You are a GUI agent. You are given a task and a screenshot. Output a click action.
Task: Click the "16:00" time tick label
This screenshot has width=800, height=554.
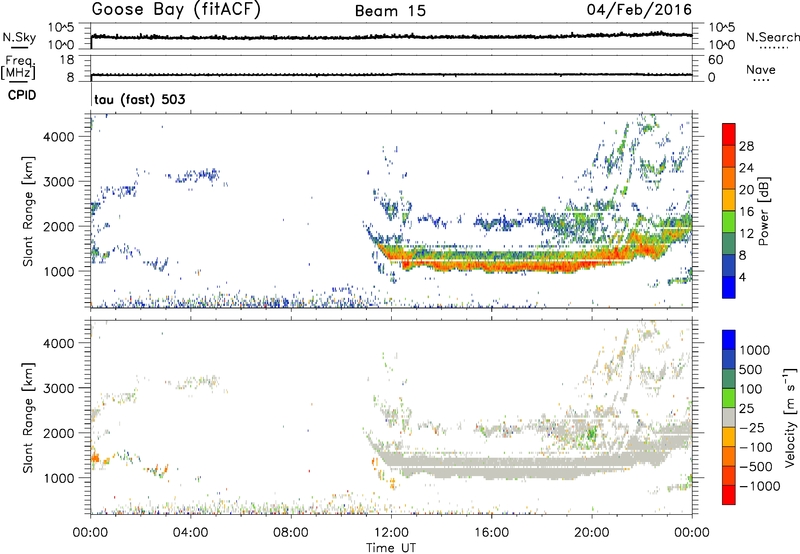[491, 533]
